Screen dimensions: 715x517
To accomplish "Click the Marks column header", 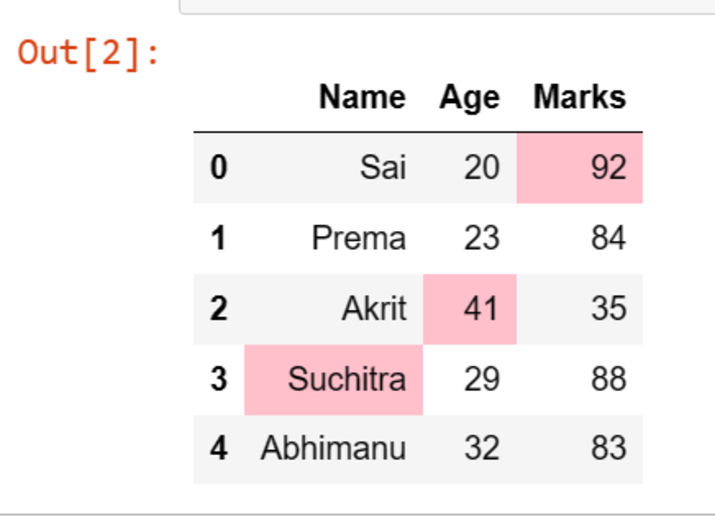I will click(x=579, y=97).
